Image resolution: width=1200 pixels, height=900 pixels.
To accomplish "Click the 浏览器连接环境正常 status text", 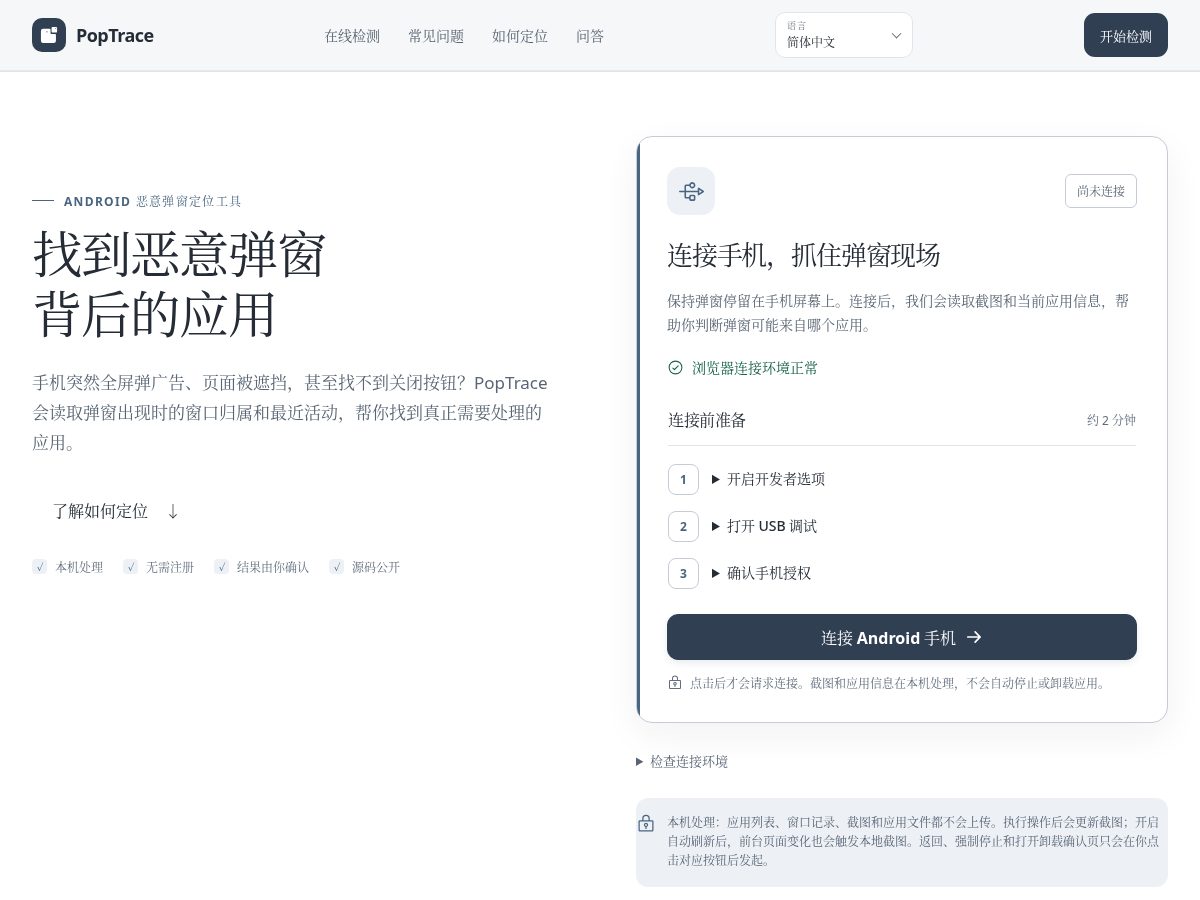I will [x=755, y=368].
